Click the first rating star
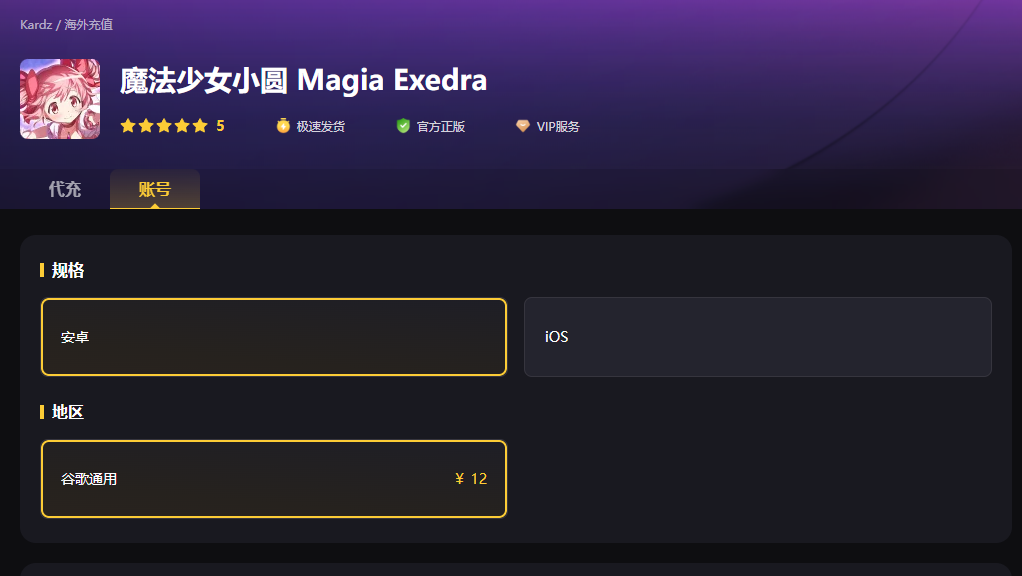The height and width of the screenshot is (576, 1022). 128,126
